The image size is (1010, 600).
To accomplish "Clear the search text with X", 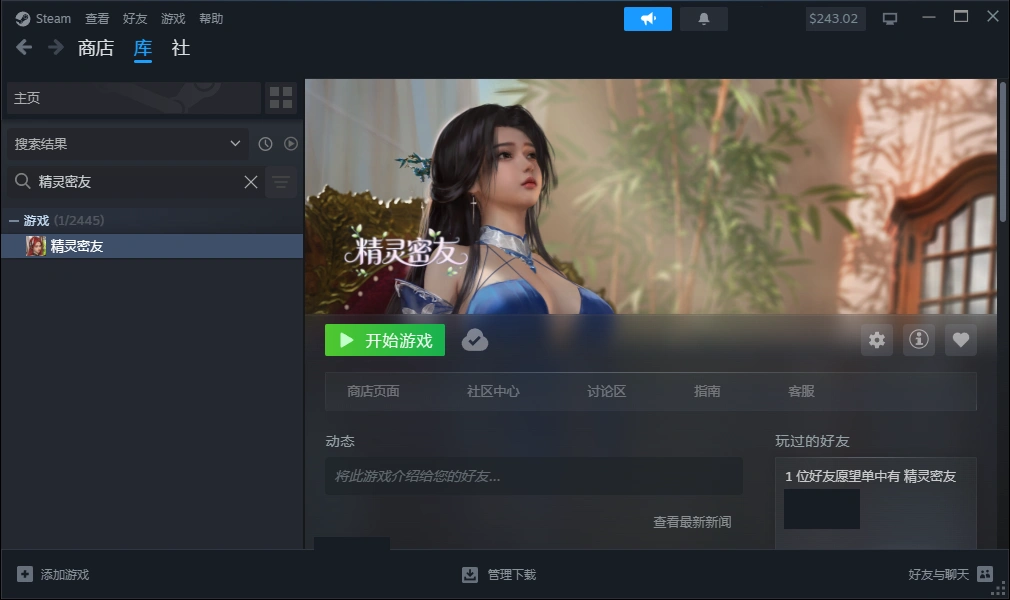I will [x=251, y=182].
